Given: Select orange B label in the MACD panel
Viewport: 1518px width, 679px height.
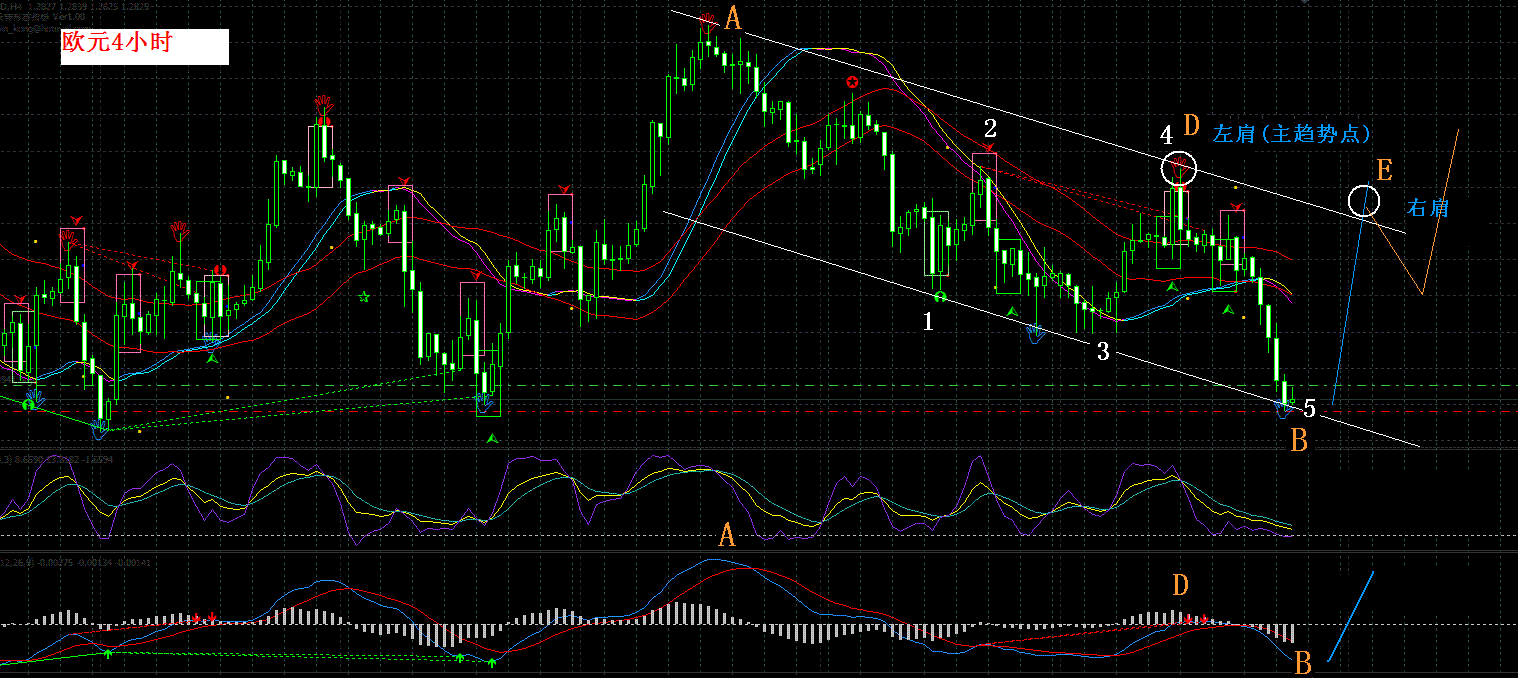Looking at the screenshot, I should (x=1303, y=662).
